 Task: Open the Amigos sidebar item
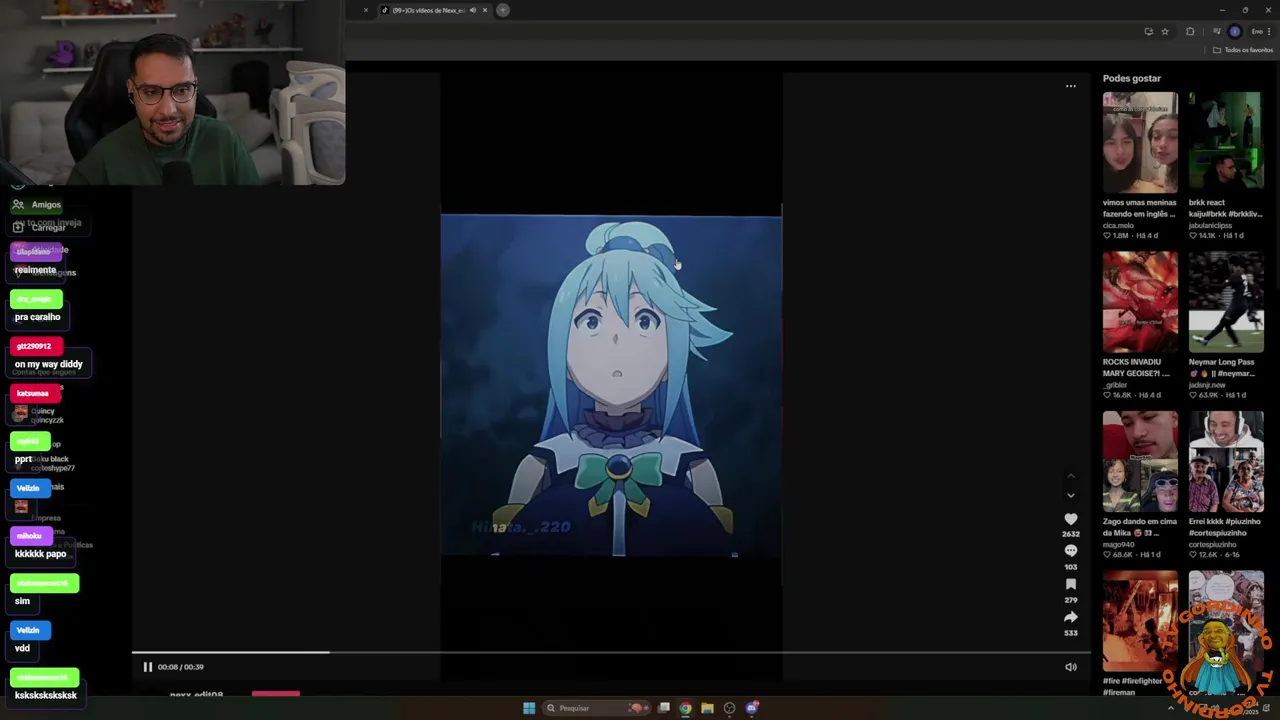(38, 205)
